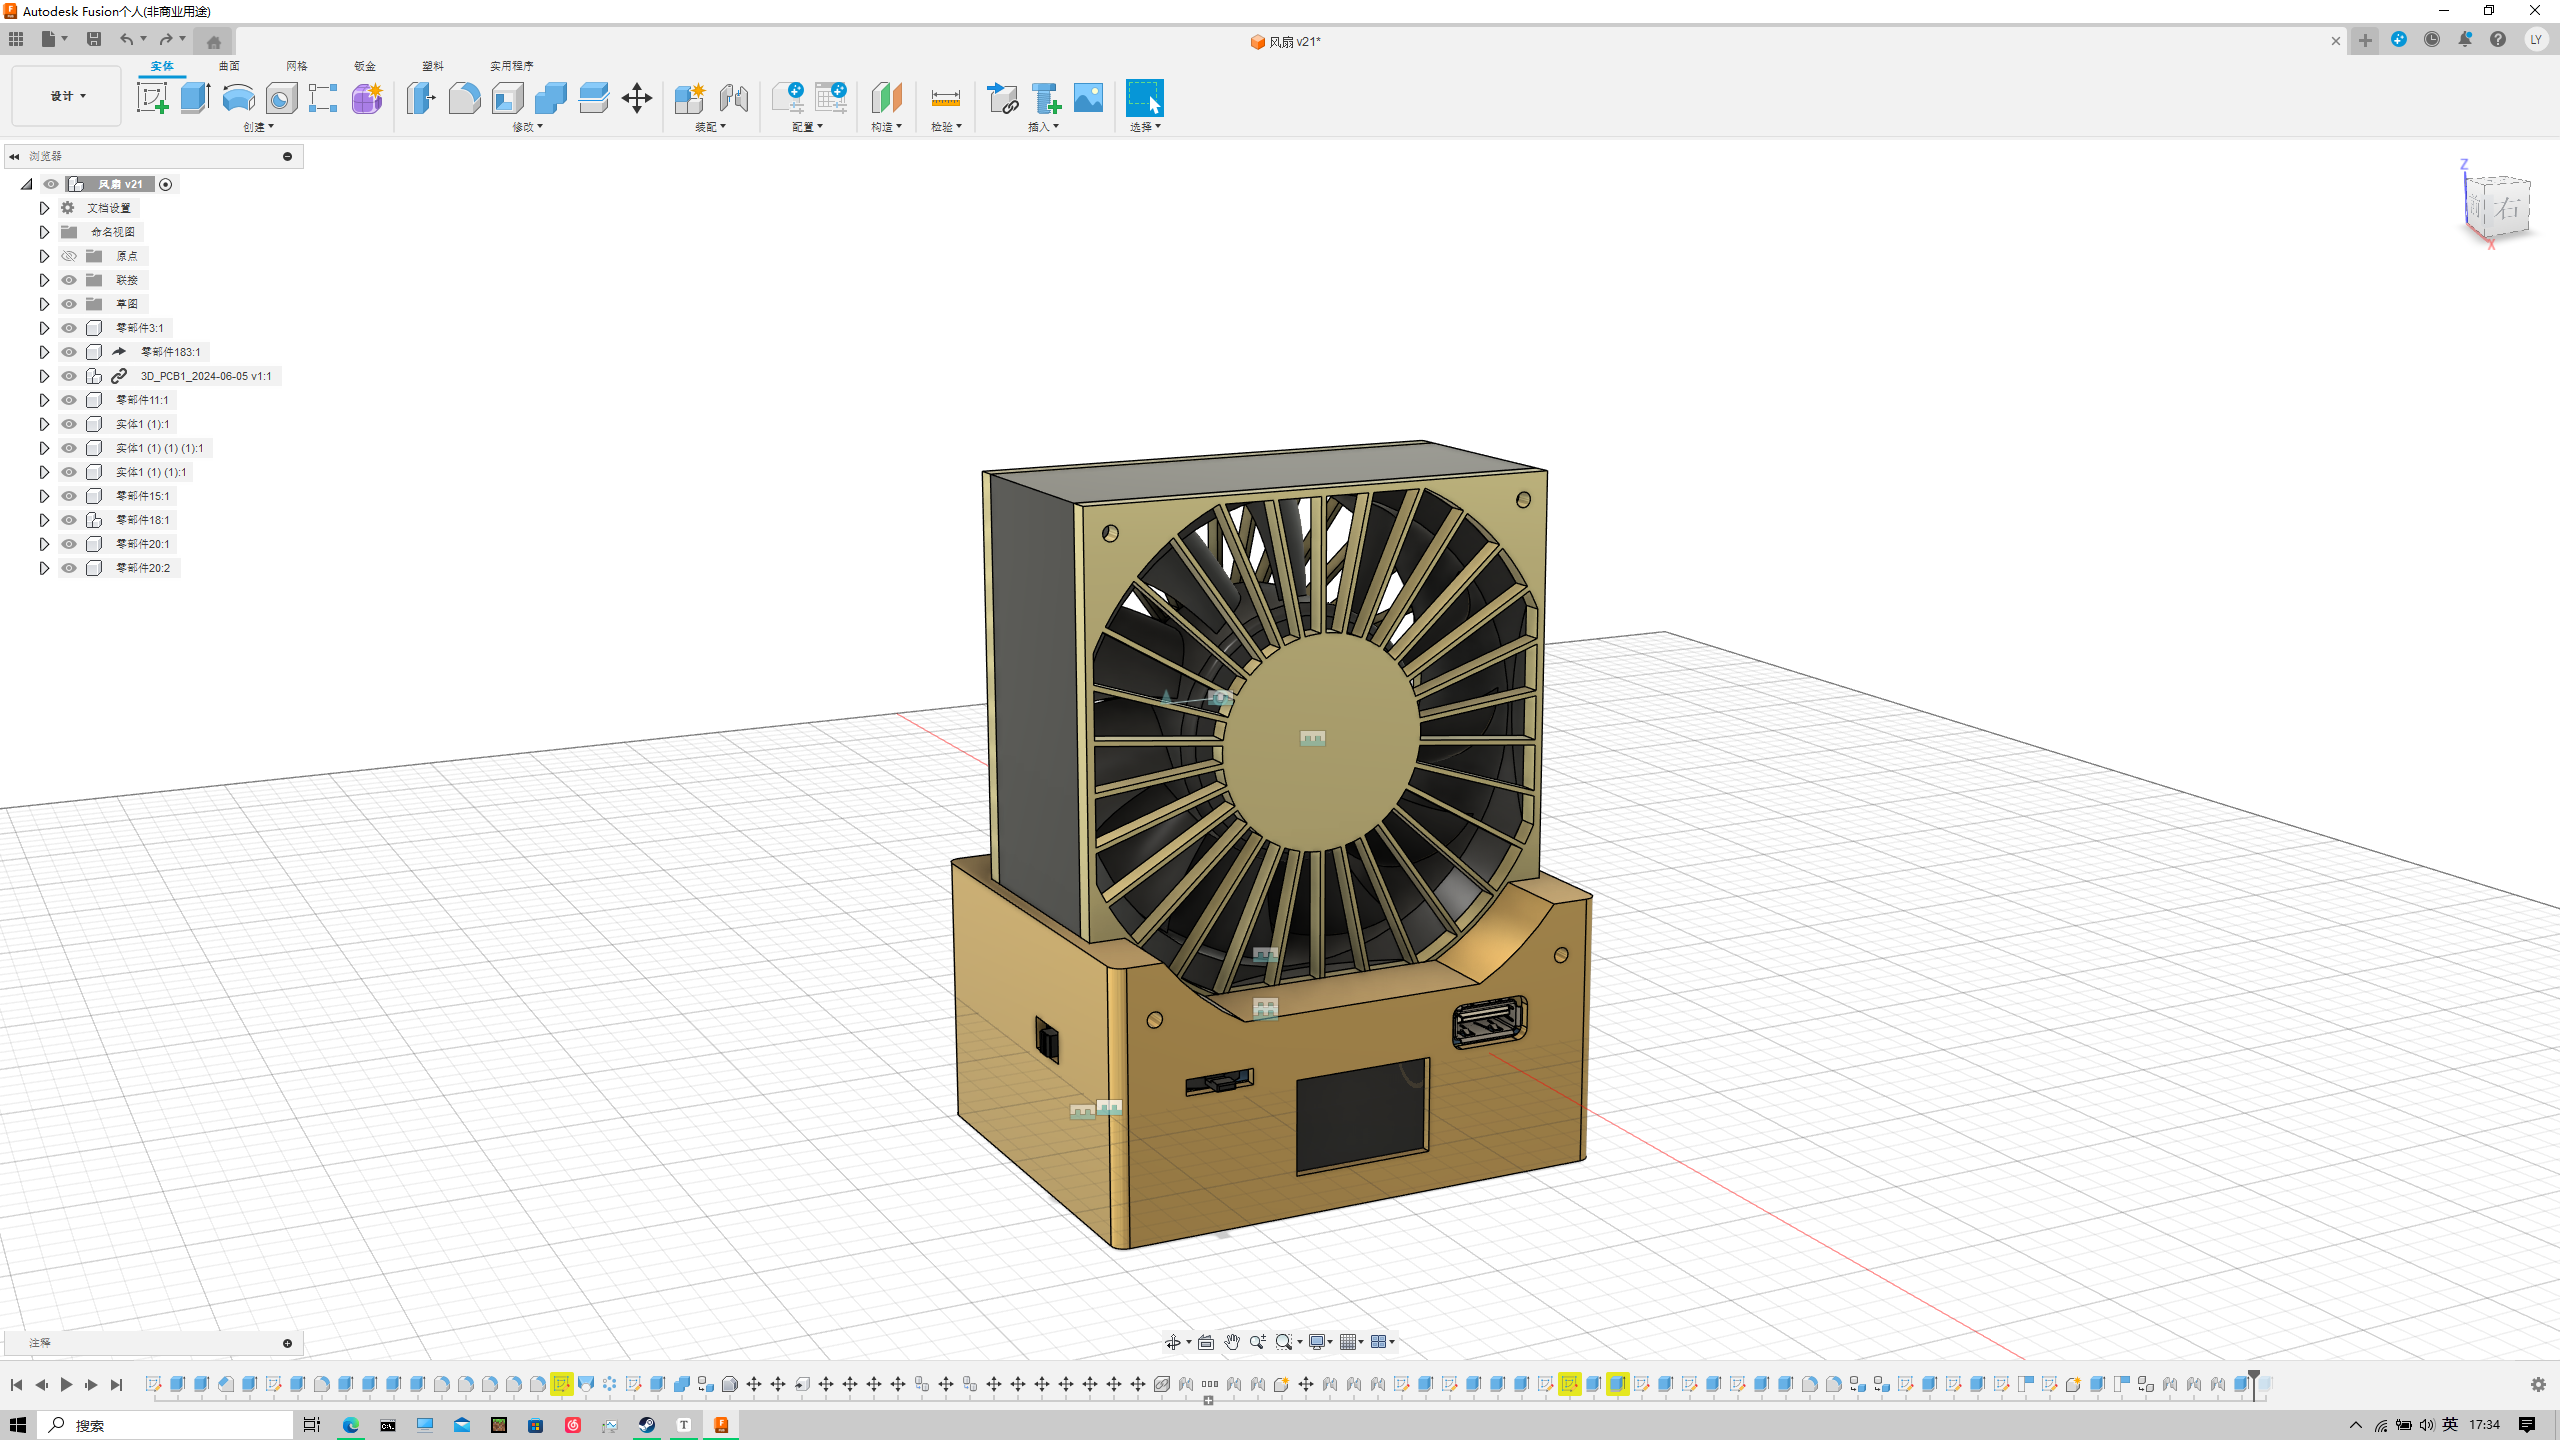Activate the 风扇 v21 root component radio
The image size is (2560, 1440).
pyautogui.click(x=166, y=184)
